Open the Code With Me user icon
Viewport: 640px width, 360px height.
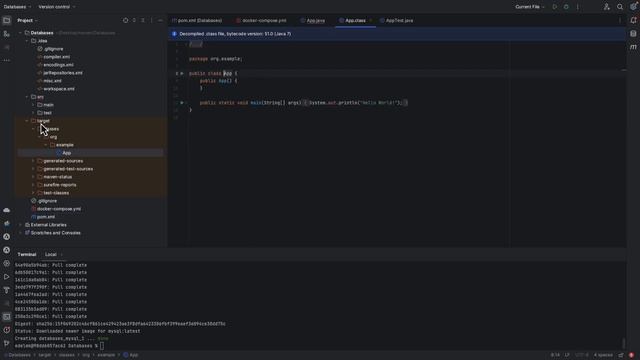click(607, 7)
